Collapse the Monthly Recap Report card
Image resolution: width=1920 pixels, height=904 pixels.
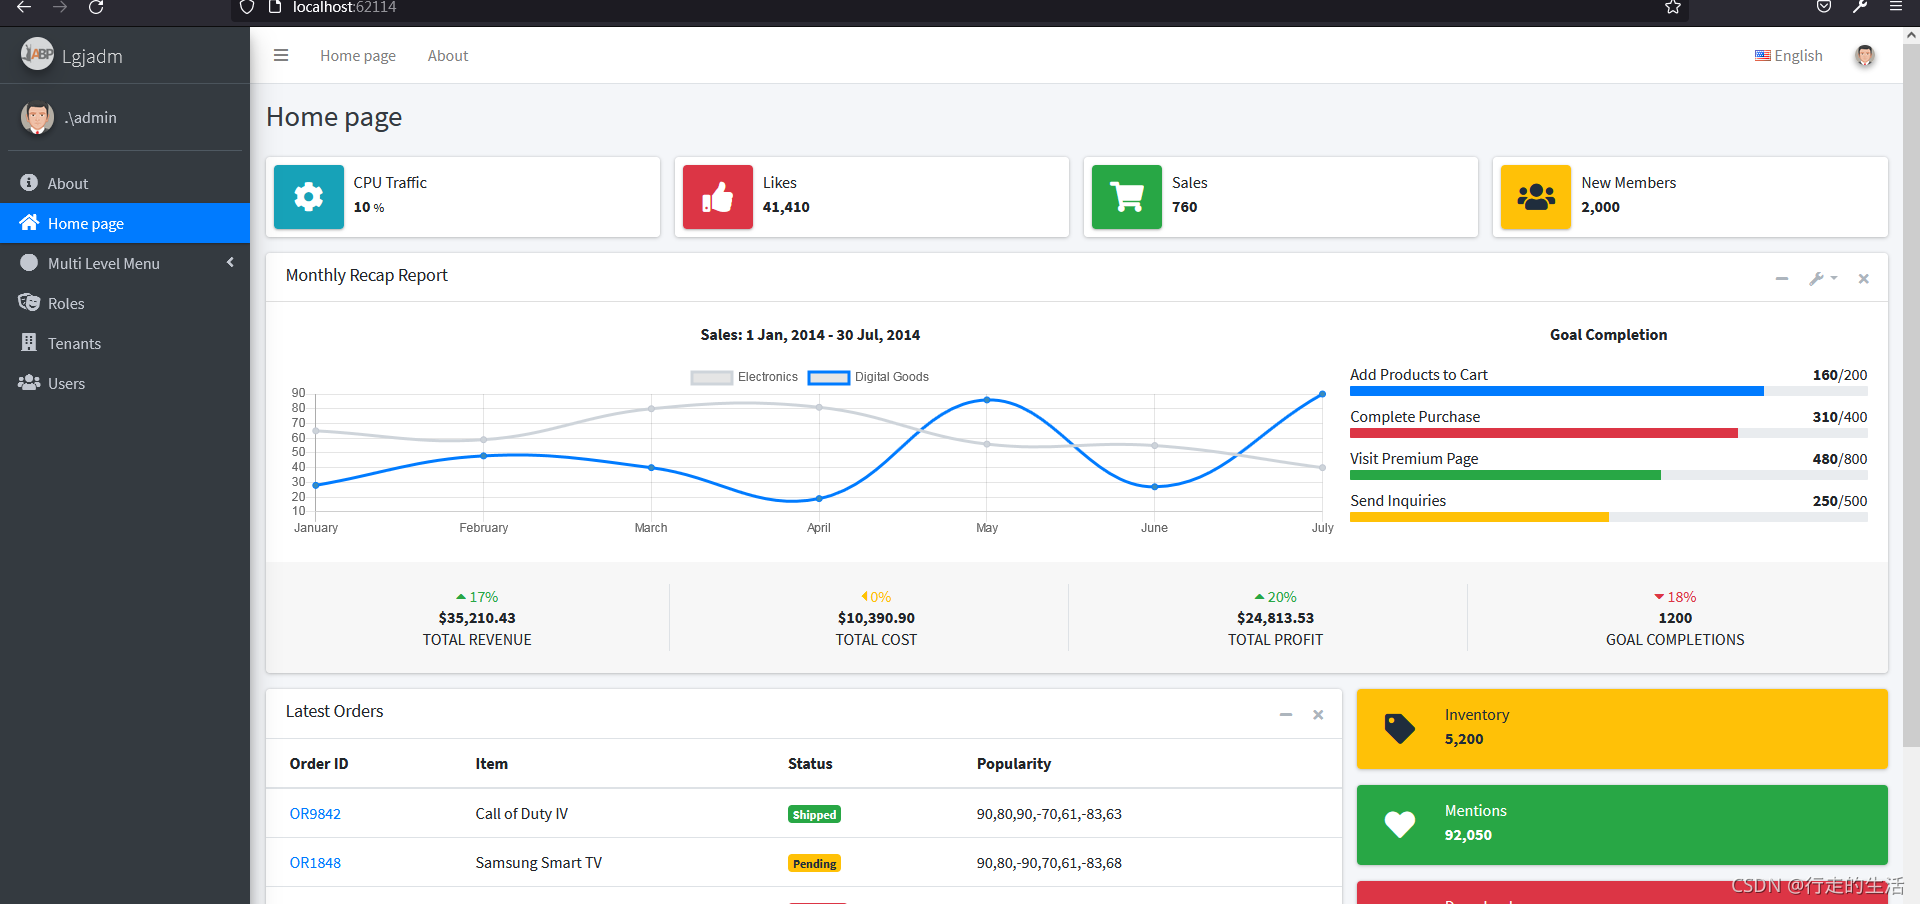click(1781, 279)
